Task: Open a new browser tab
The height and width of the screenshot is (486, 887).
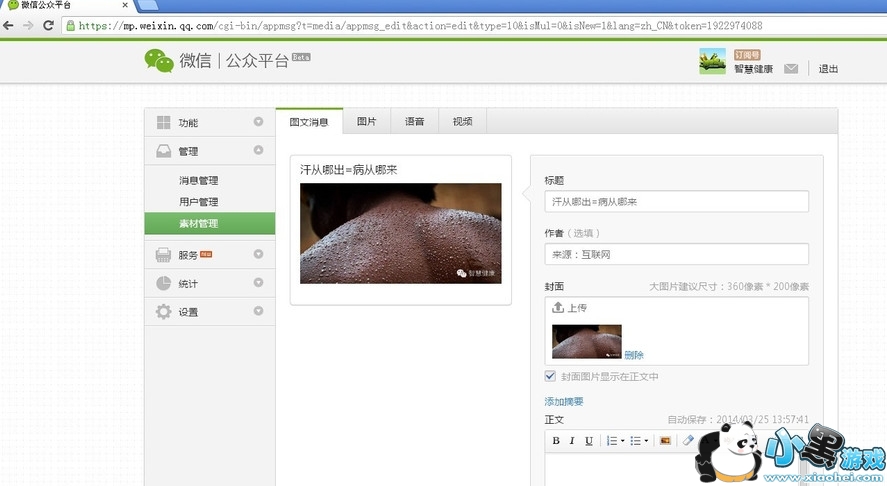Action: pos(148,5)
